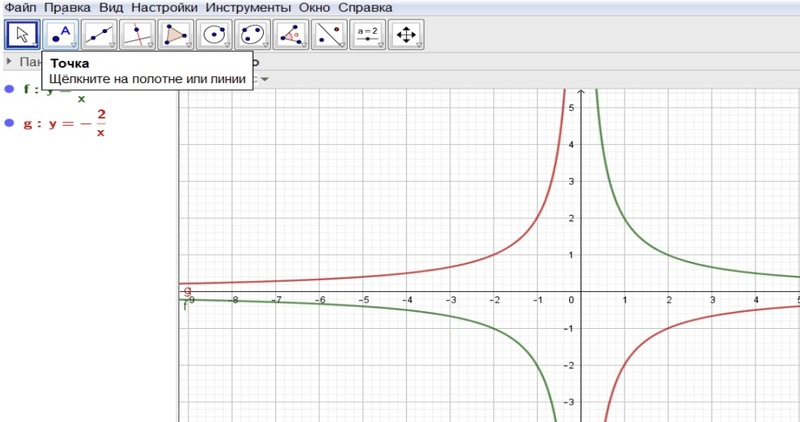This screenshot has width=800, height=422.
Task: Expand the algebra panel header triangle
Action: coord(9,62)
